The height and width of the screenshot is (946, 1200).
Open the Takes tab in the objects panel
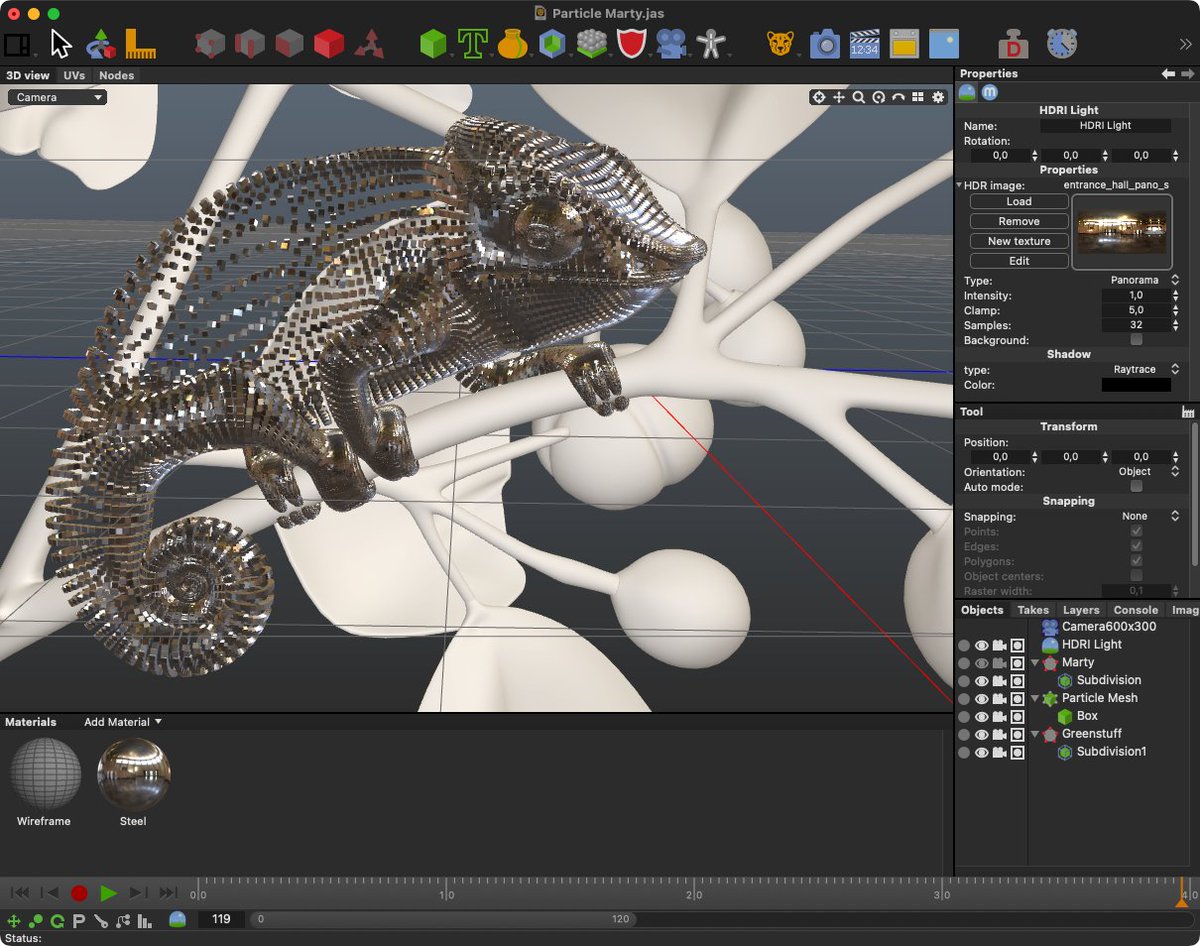1033,610
